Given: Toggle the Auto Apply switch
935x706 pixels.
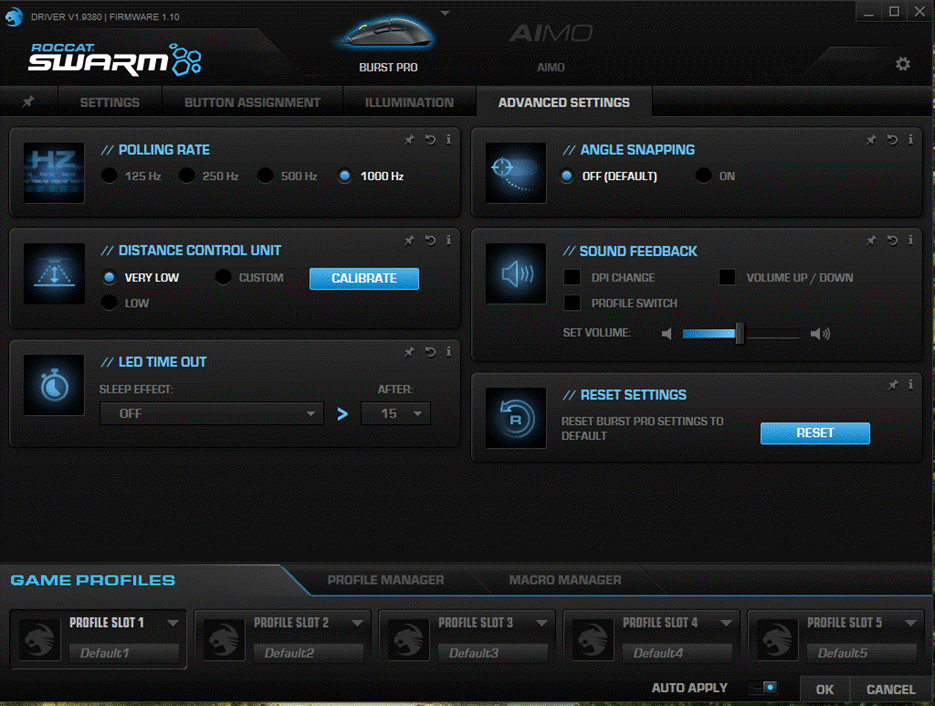Looking at the screenshot, I should click(764, 688).
